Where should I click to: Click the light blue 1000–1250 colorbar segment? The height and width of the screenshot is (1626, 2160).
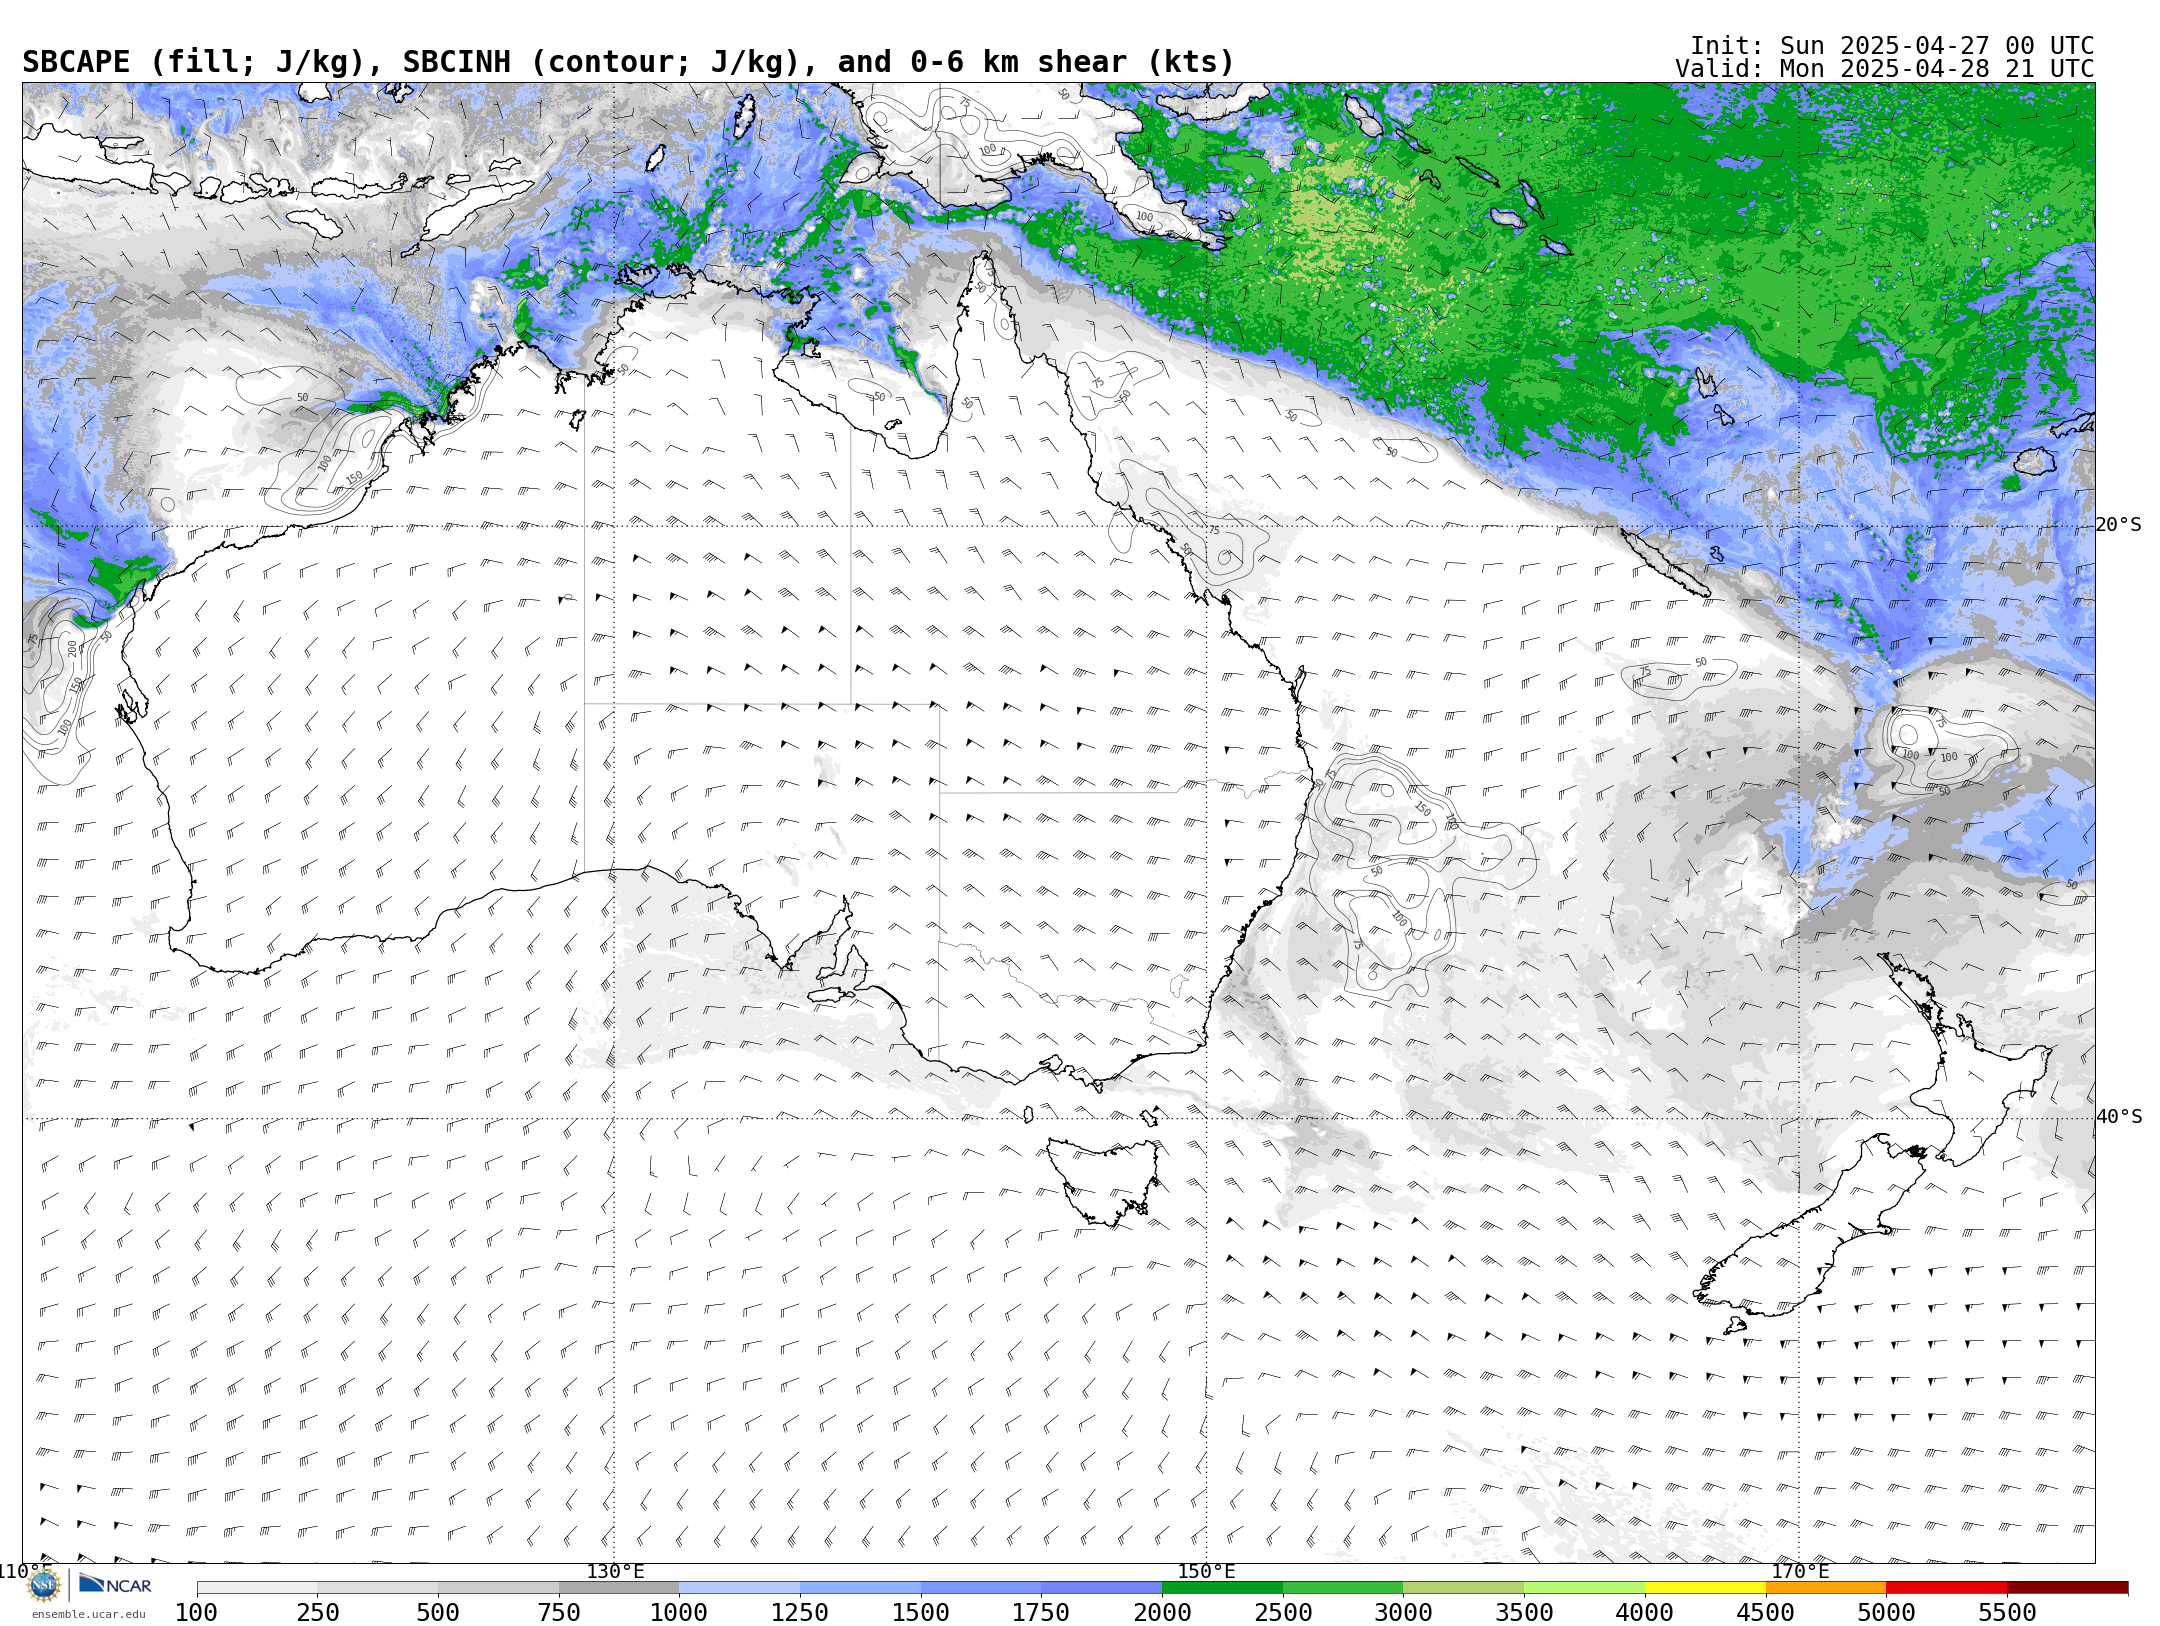coord(739,1588)
